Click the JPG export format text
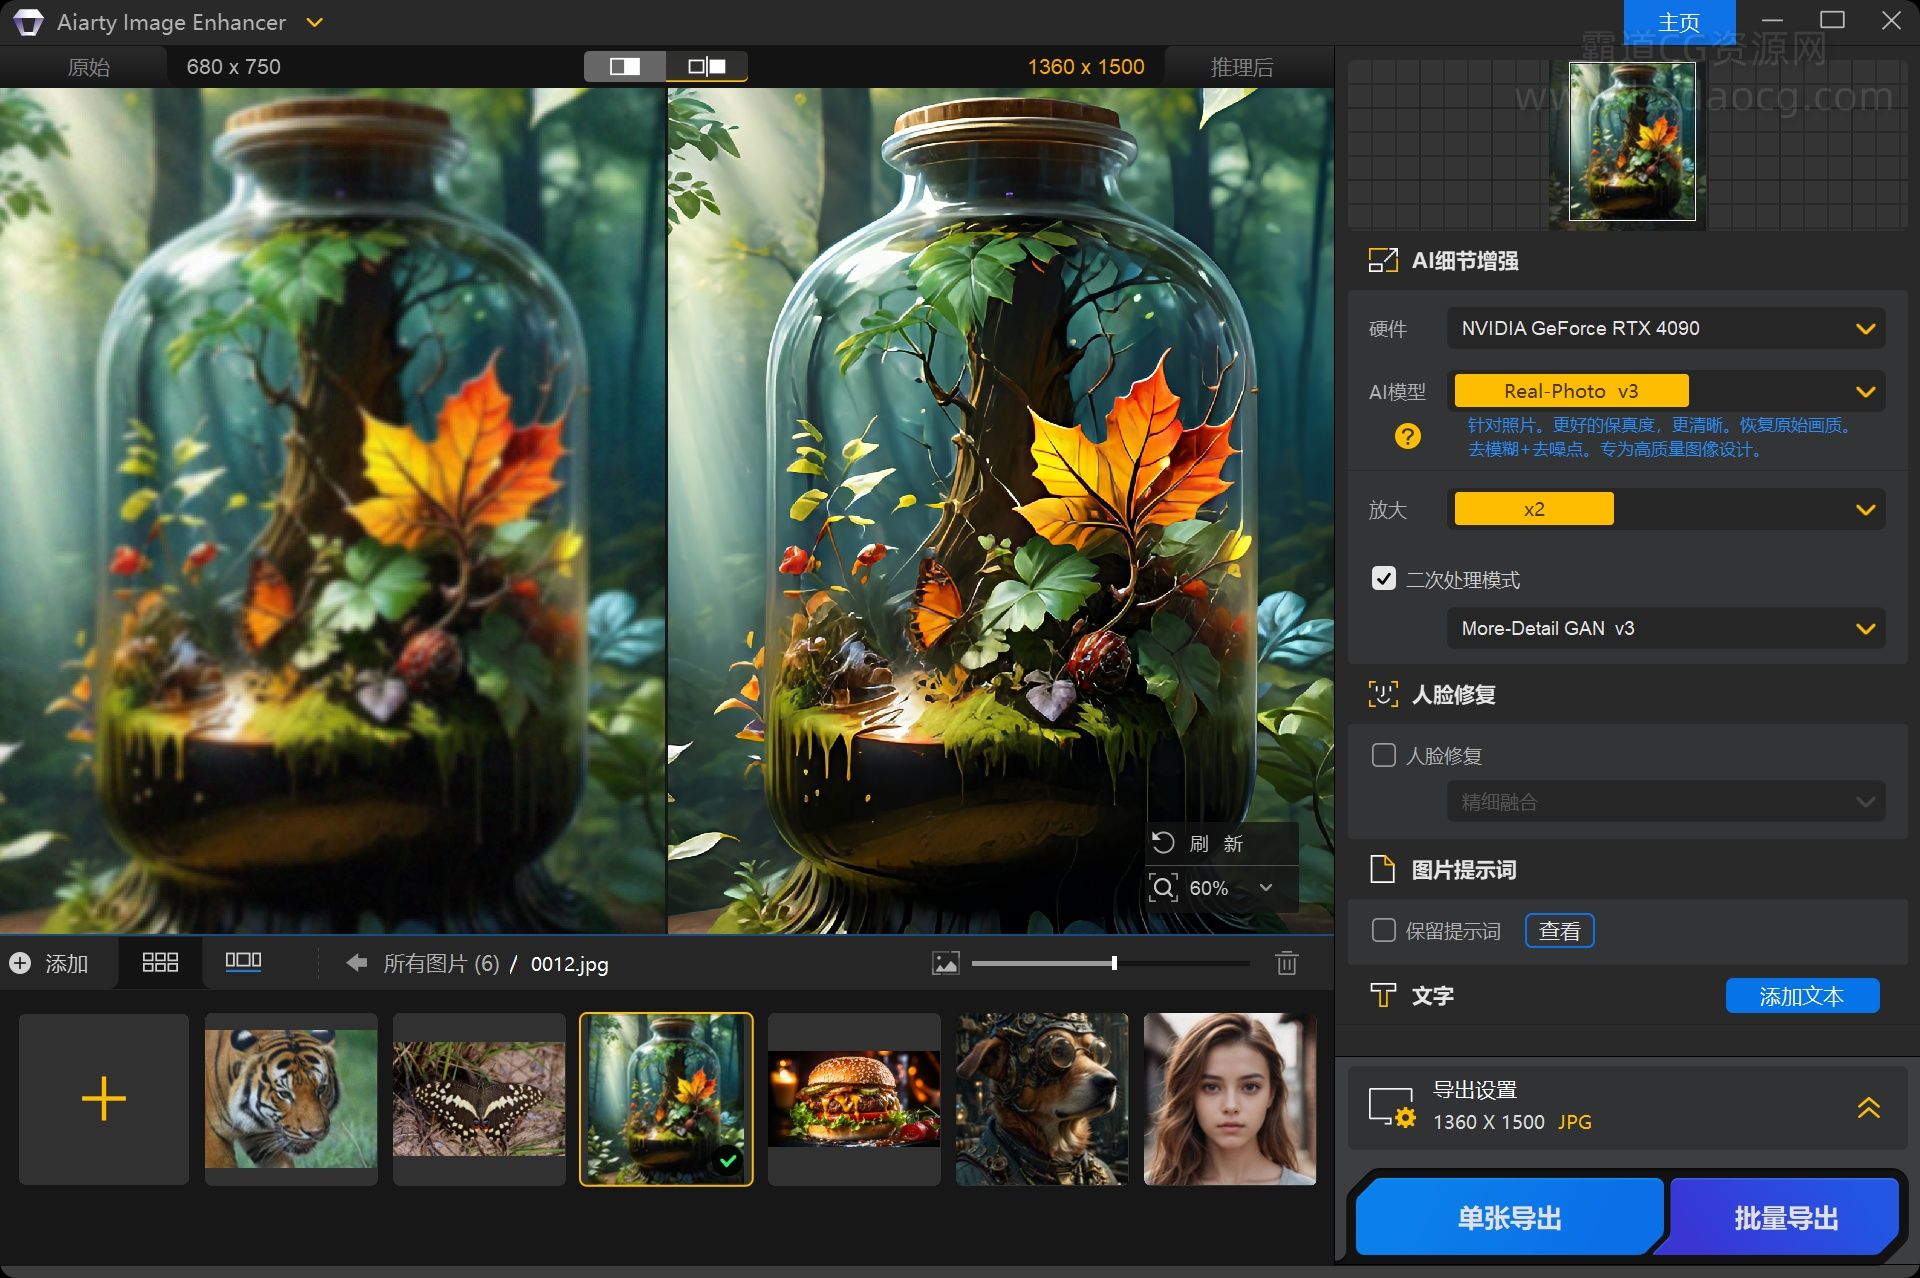This screenshot has height=1278, width=1920. [1574, 1122]
